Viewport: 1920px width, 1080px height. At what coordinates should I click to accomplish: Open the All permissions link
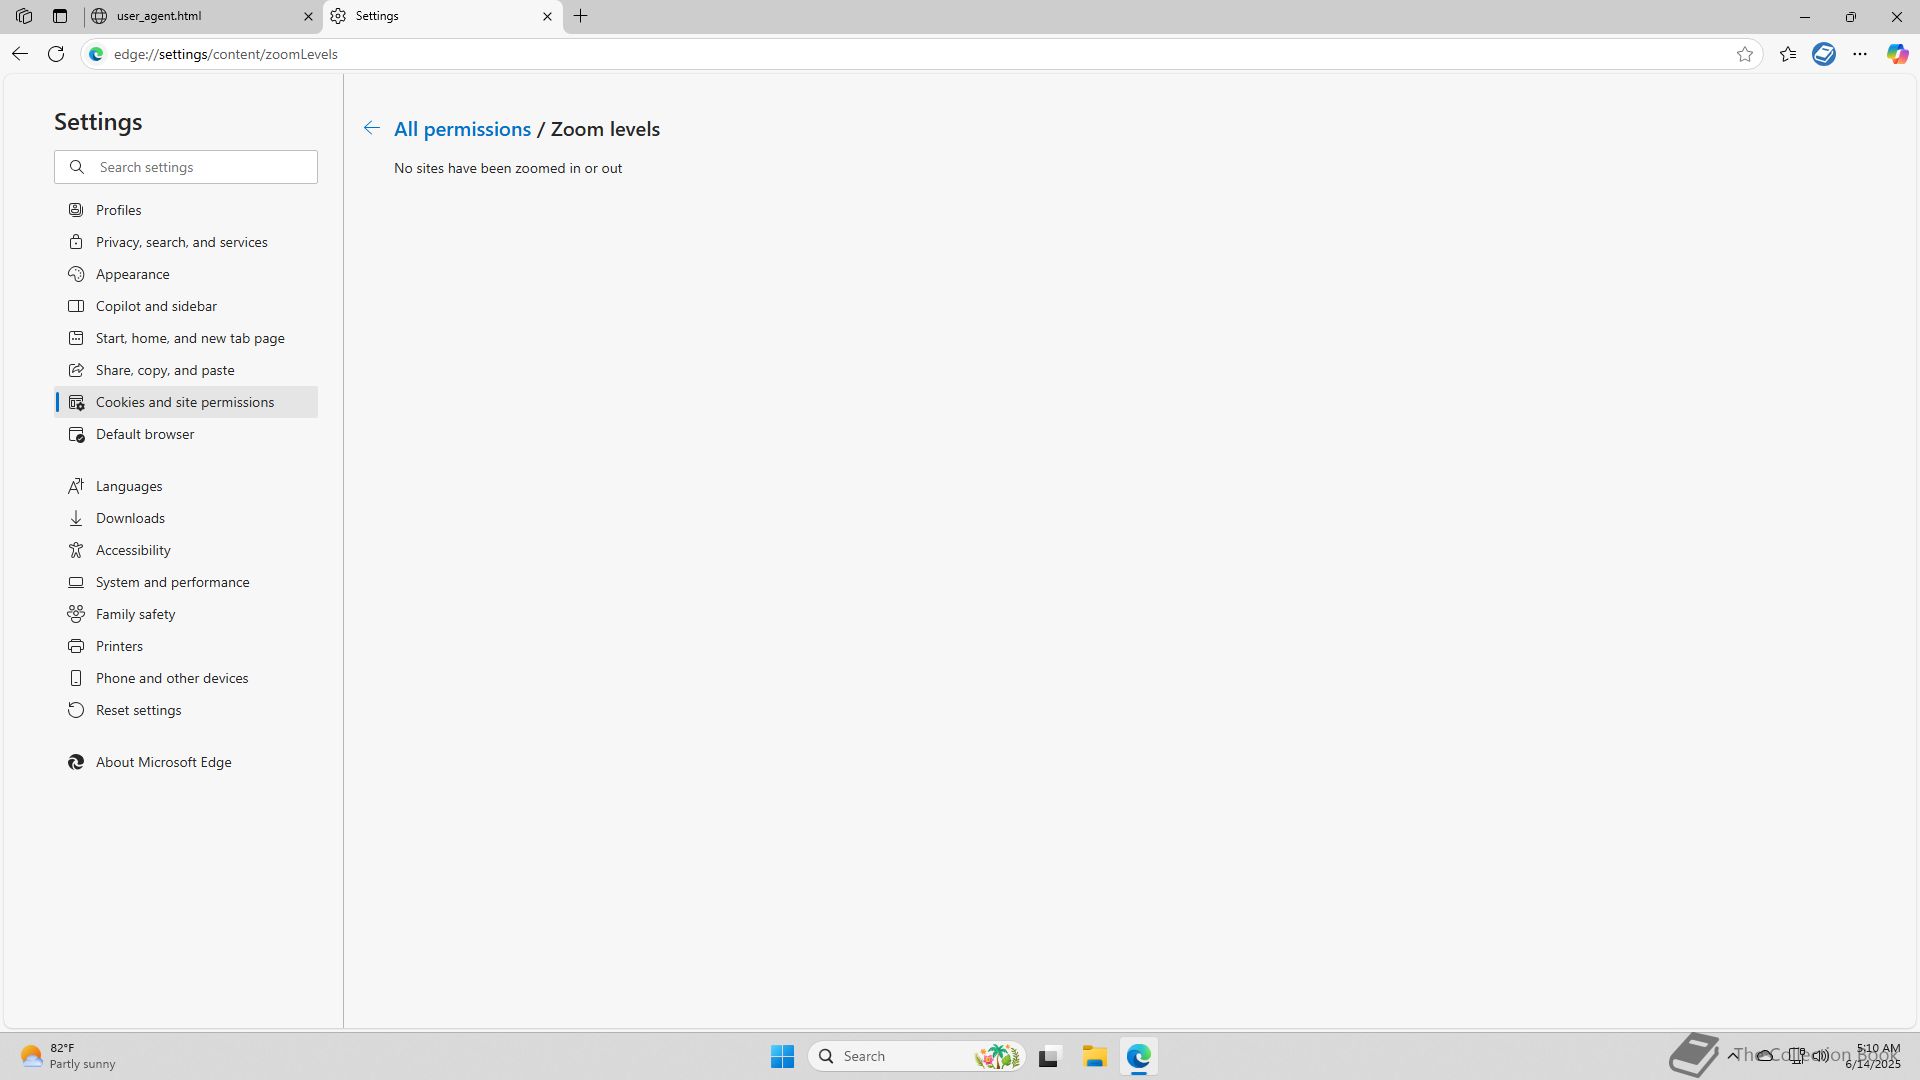pyautogui.click(x=462, y=129)
